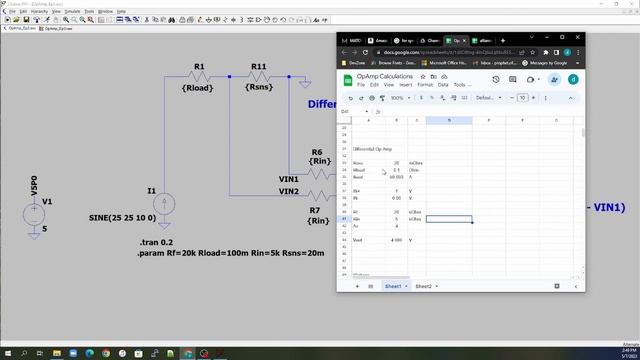Select the draw wire pencil tool
The width and height of the screenshot is (640, 360).
[x=200, y=20]
